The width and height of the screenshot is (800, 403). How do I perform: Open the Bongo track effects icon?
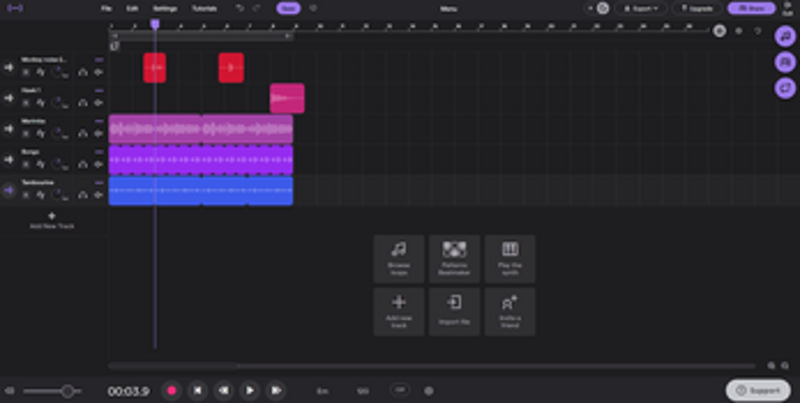(98, 164)
